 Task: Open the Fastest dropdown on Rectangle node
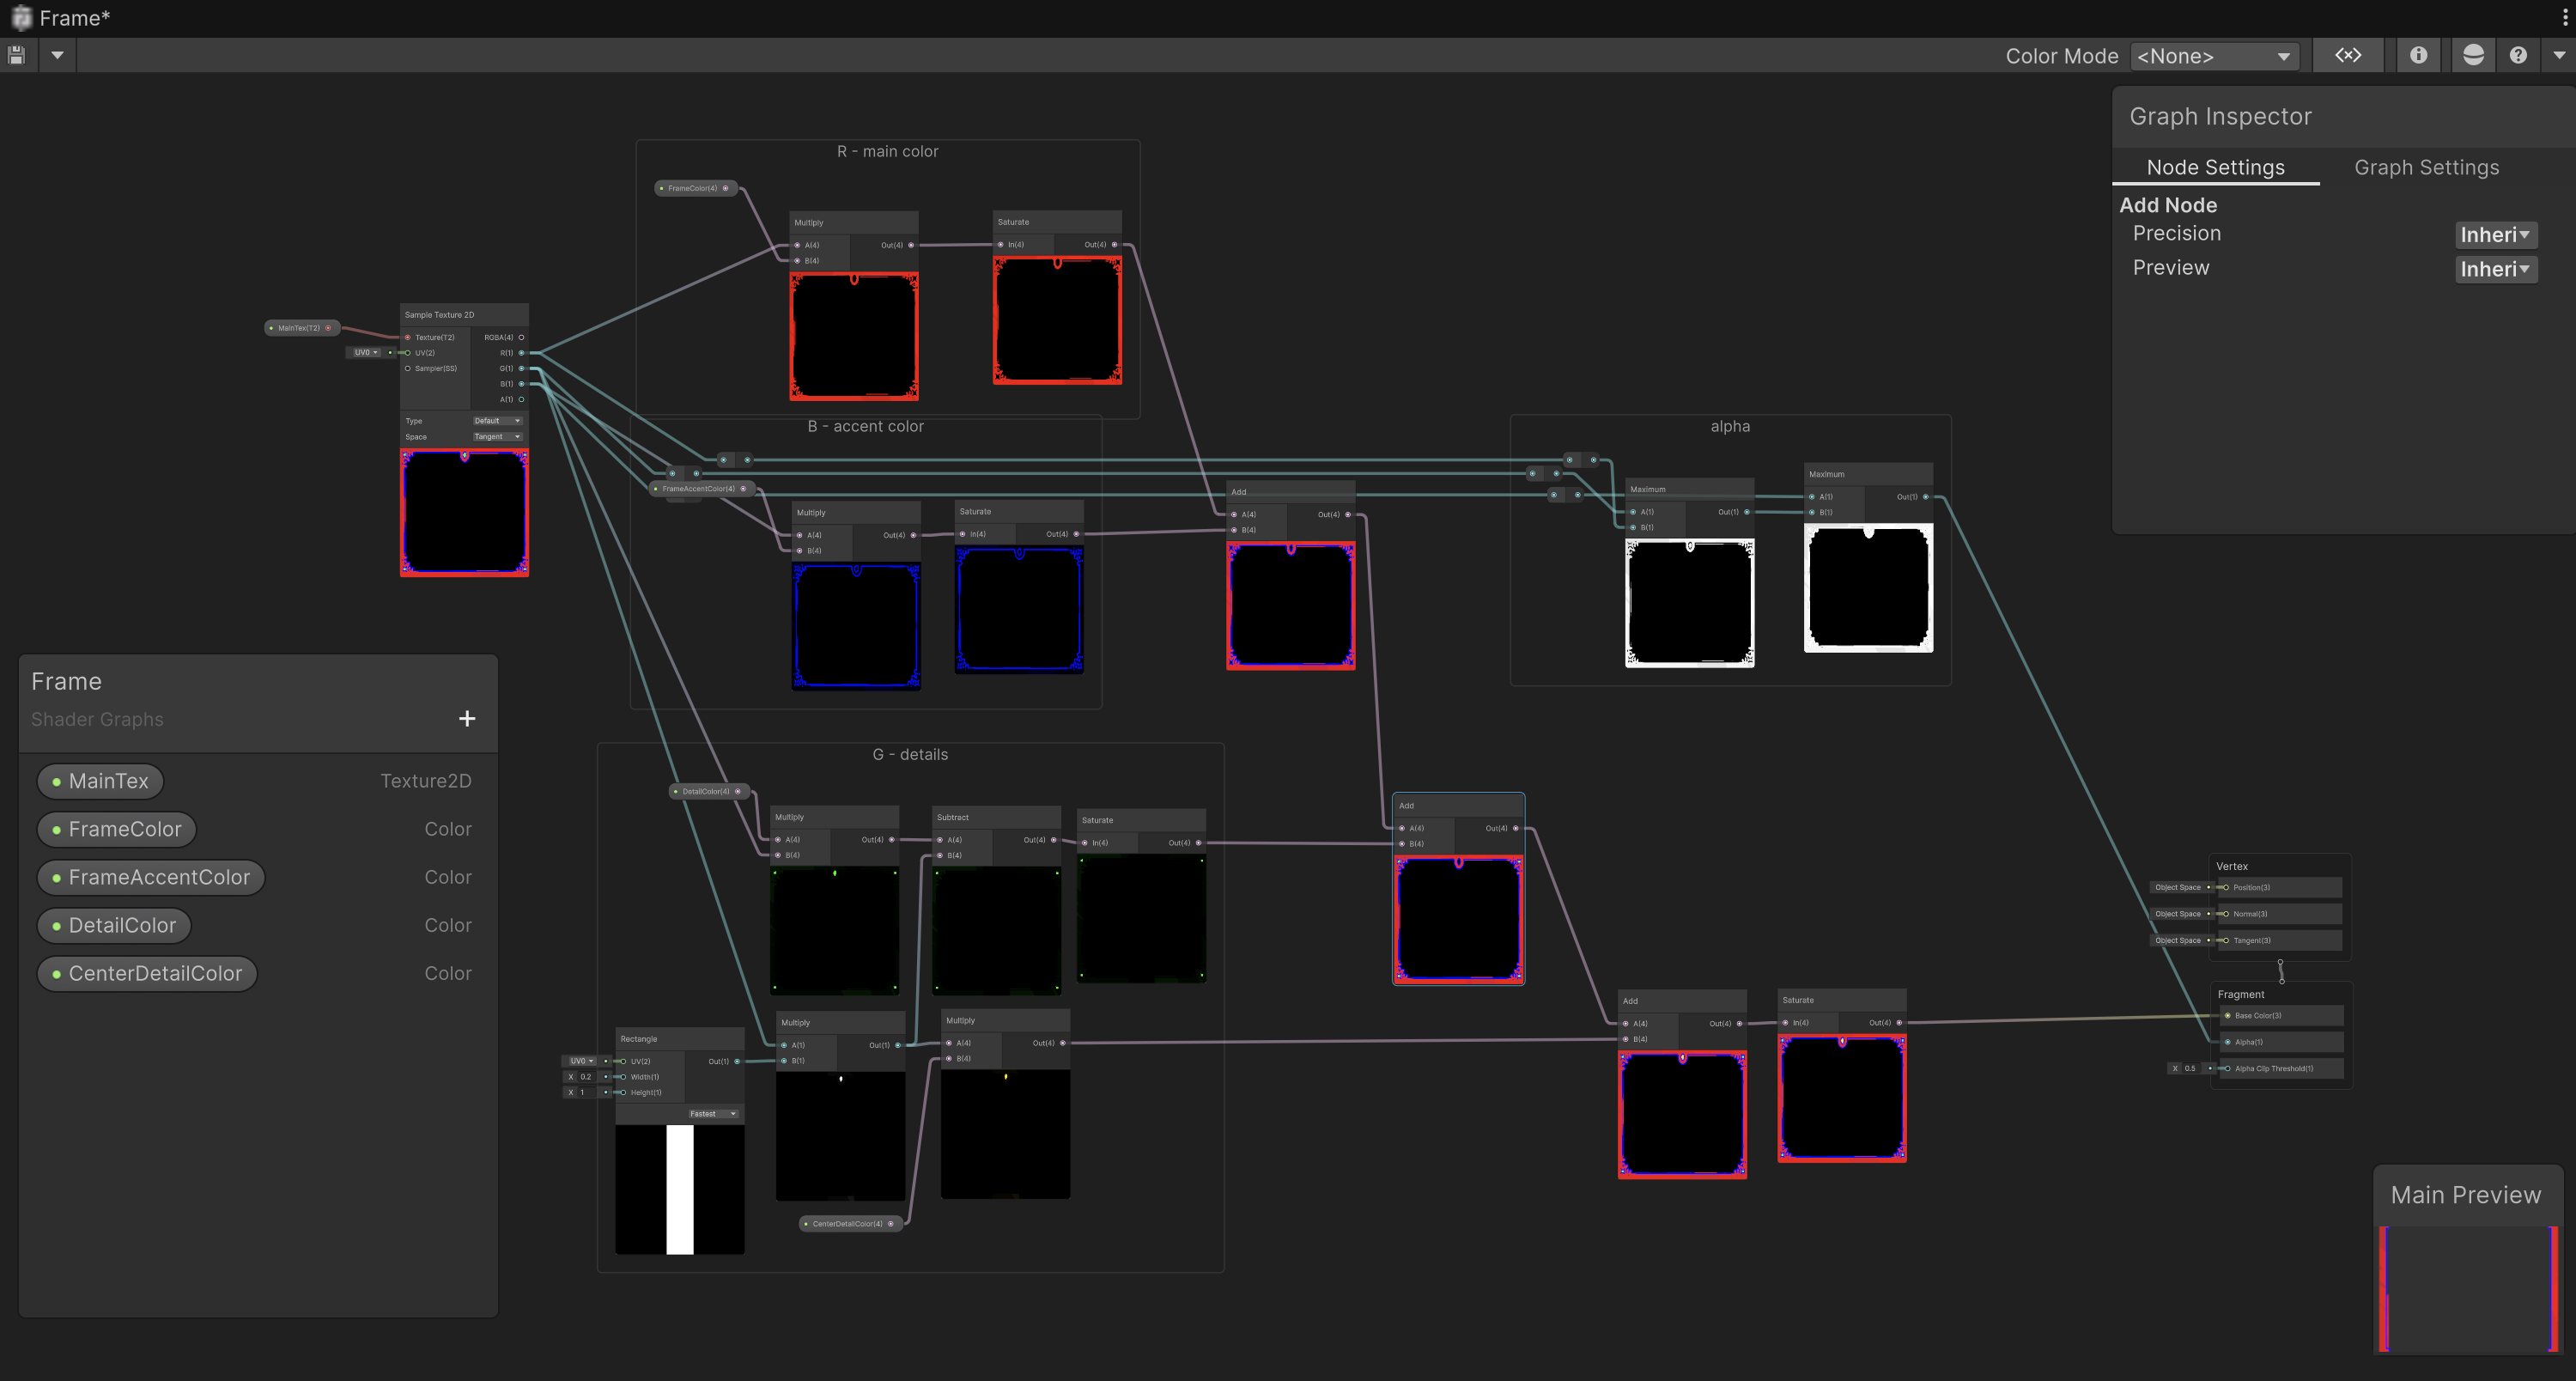click(x=714, y=1114)
